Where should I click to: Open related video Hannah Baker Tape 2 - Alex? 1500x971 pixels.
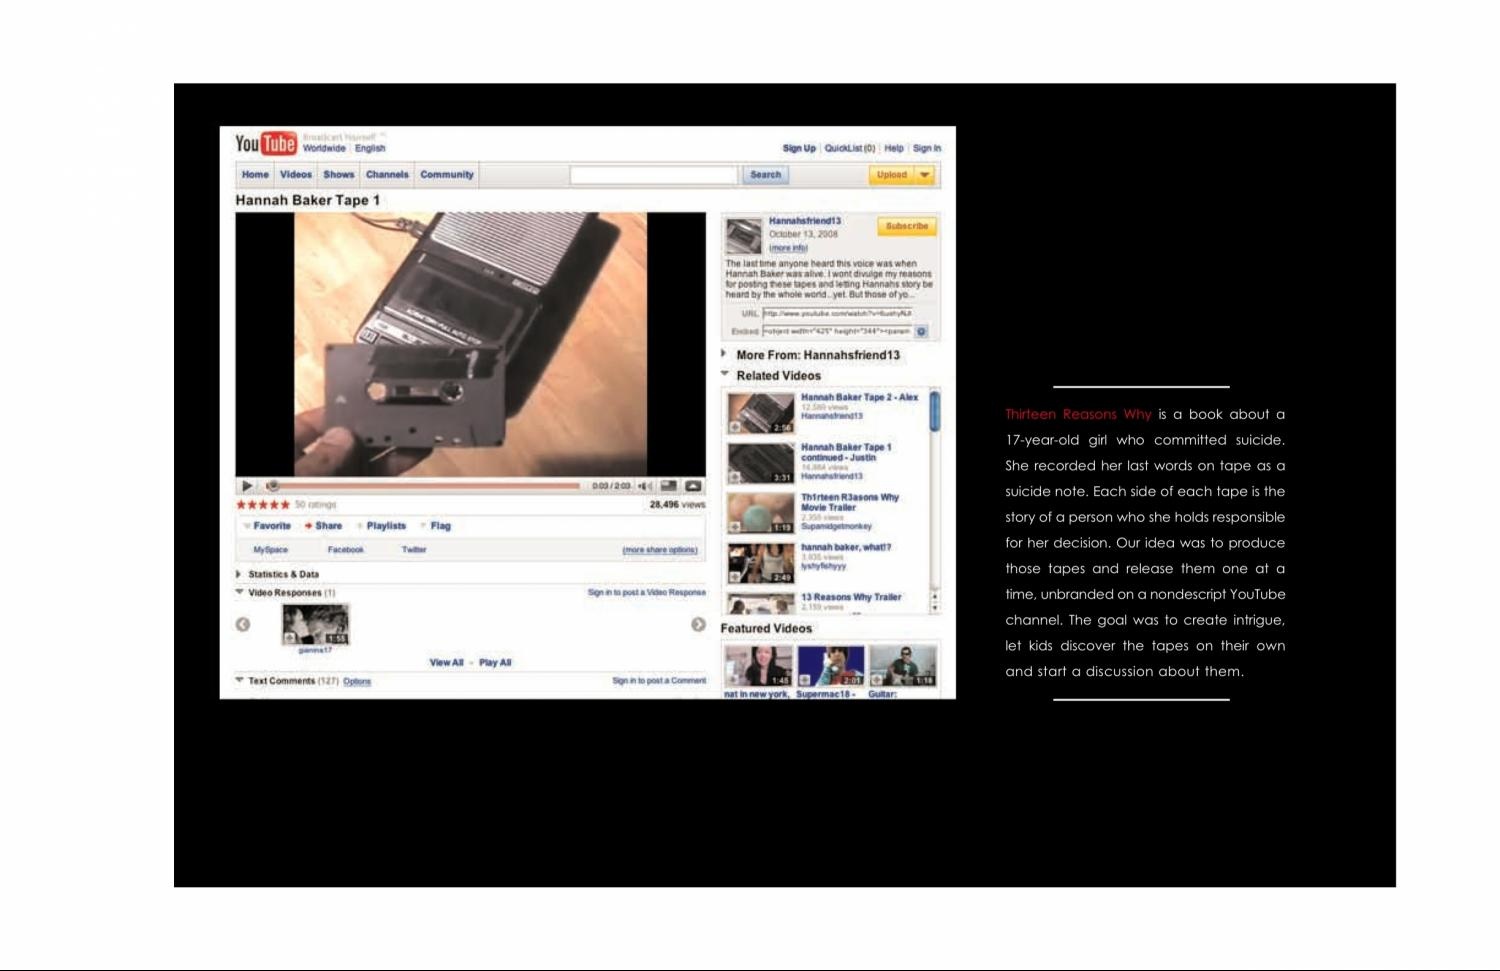click(x=859, y=397)
